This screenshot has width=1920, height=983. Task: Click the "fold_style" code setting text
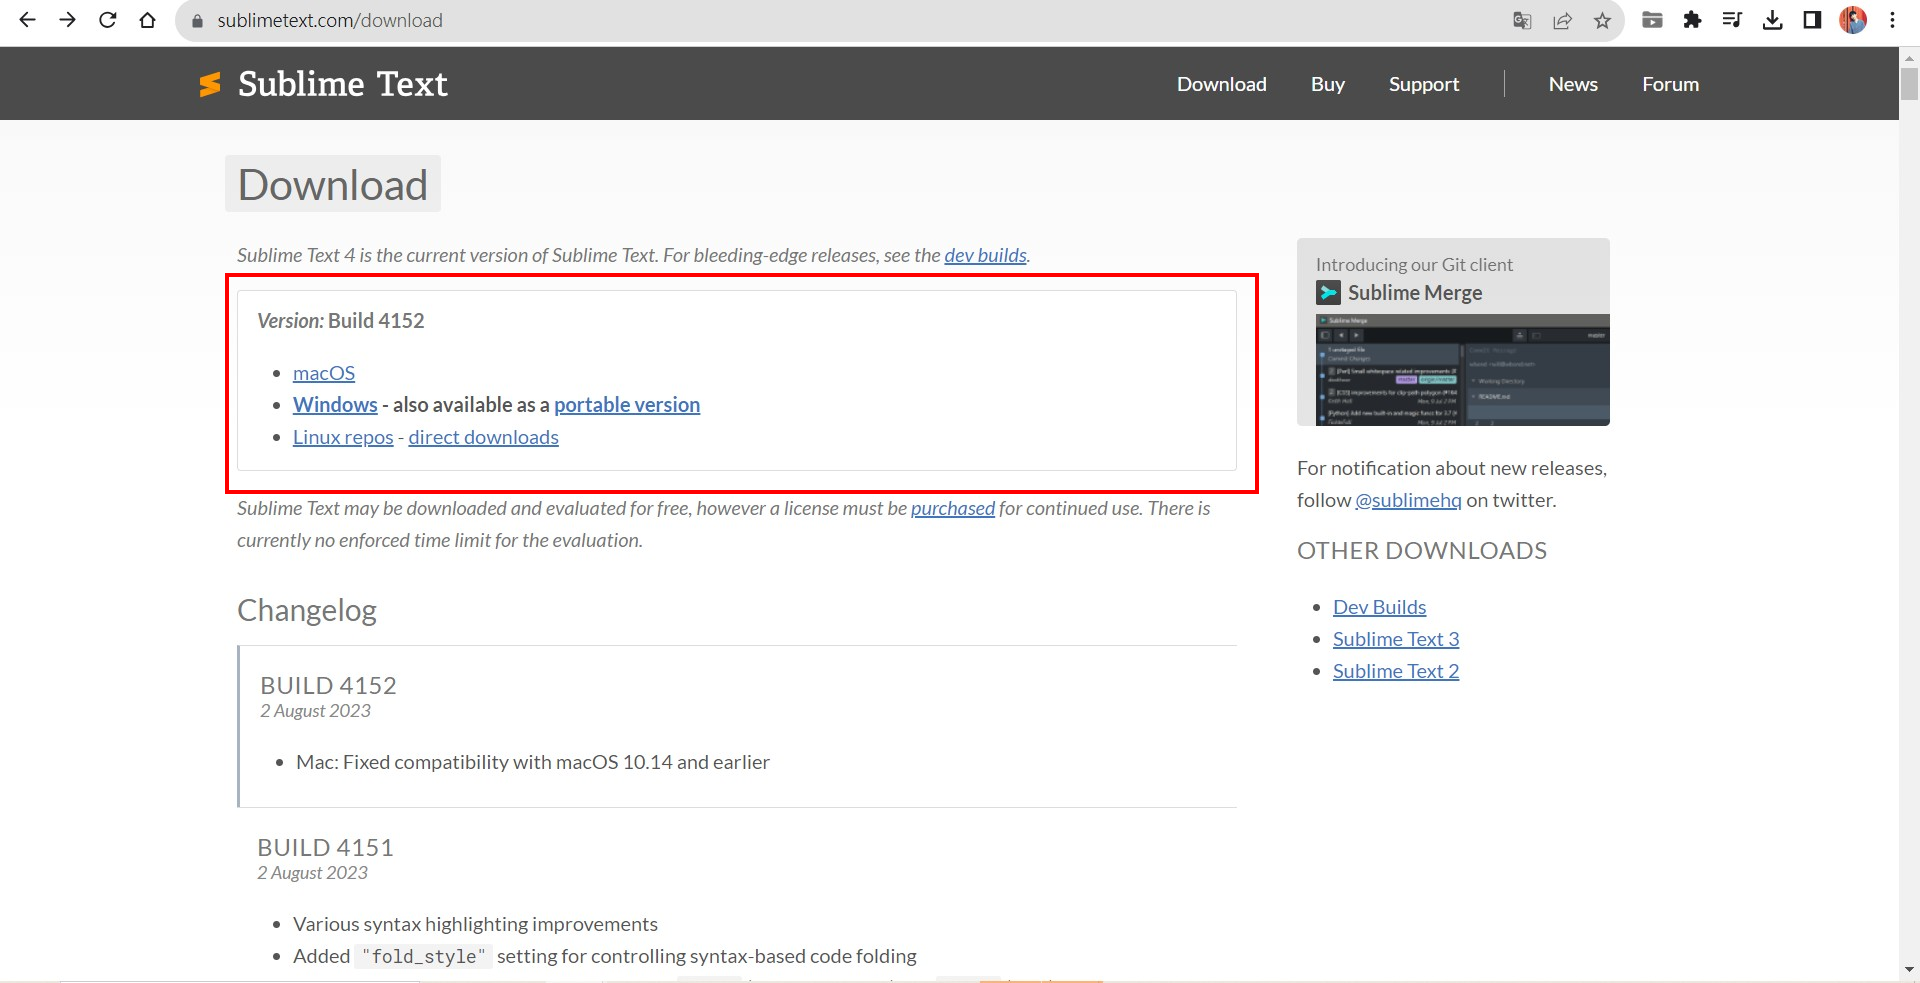pos(424,957)
